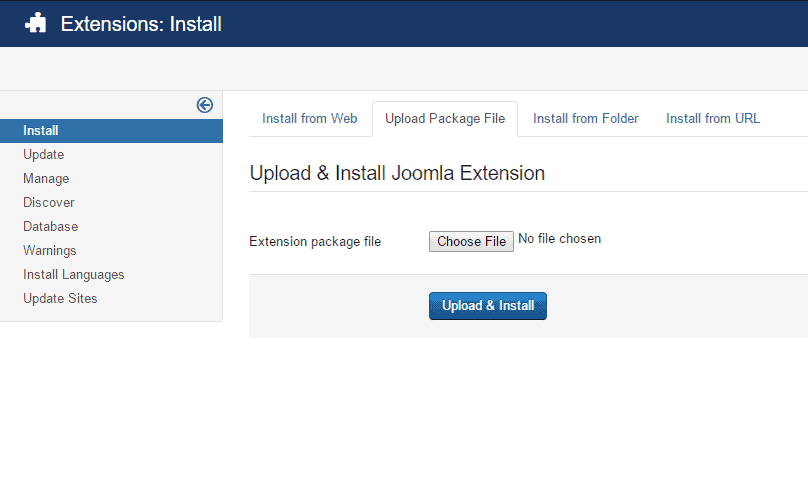Open the Install from URL tab
The width and height of the screenshot is (808, 504).
coord(713,119)
